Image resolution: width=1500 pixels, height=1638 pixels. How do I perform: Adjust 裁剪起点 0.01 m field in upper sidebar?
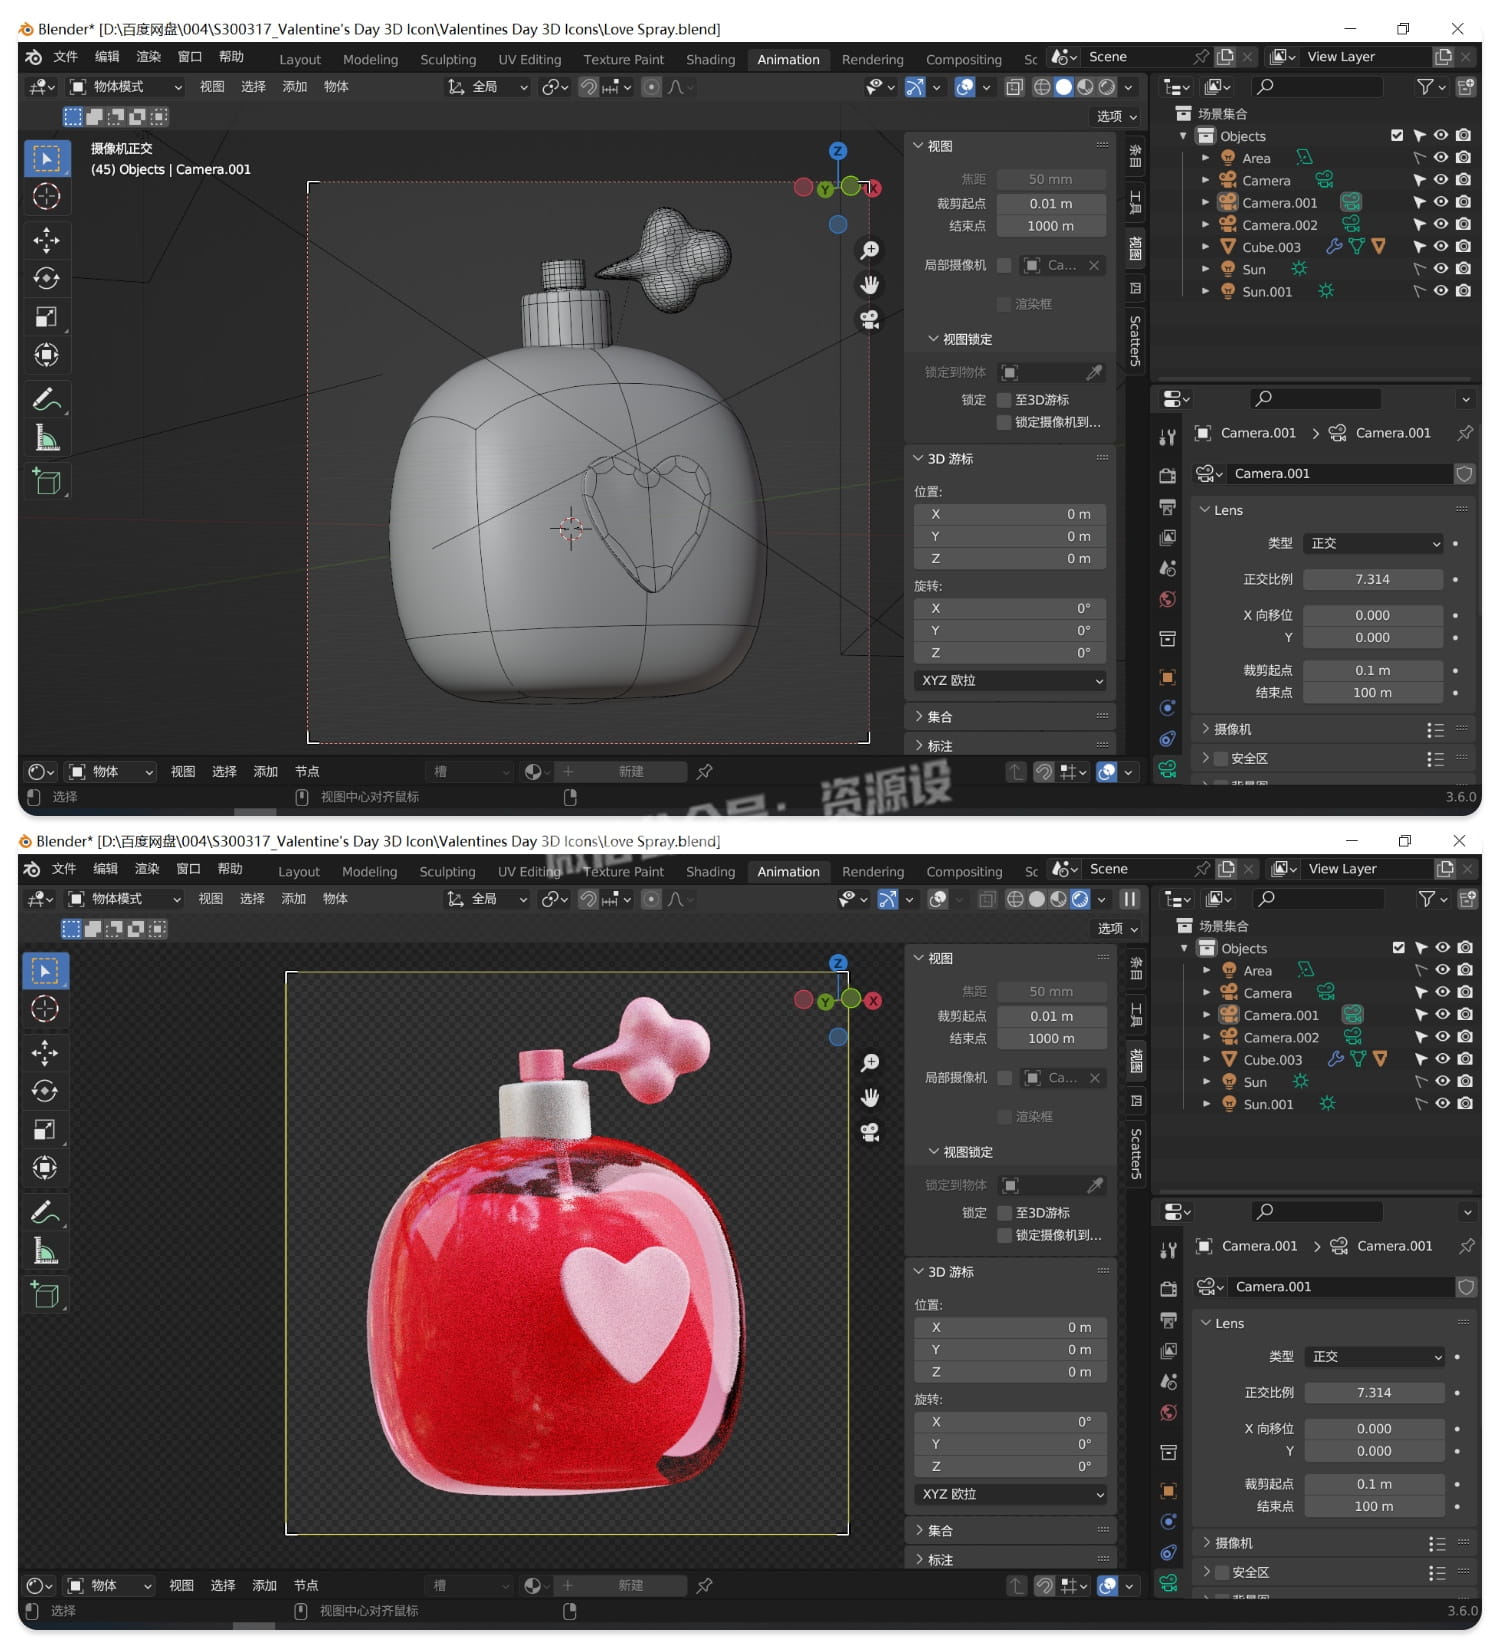point(1051,203)
